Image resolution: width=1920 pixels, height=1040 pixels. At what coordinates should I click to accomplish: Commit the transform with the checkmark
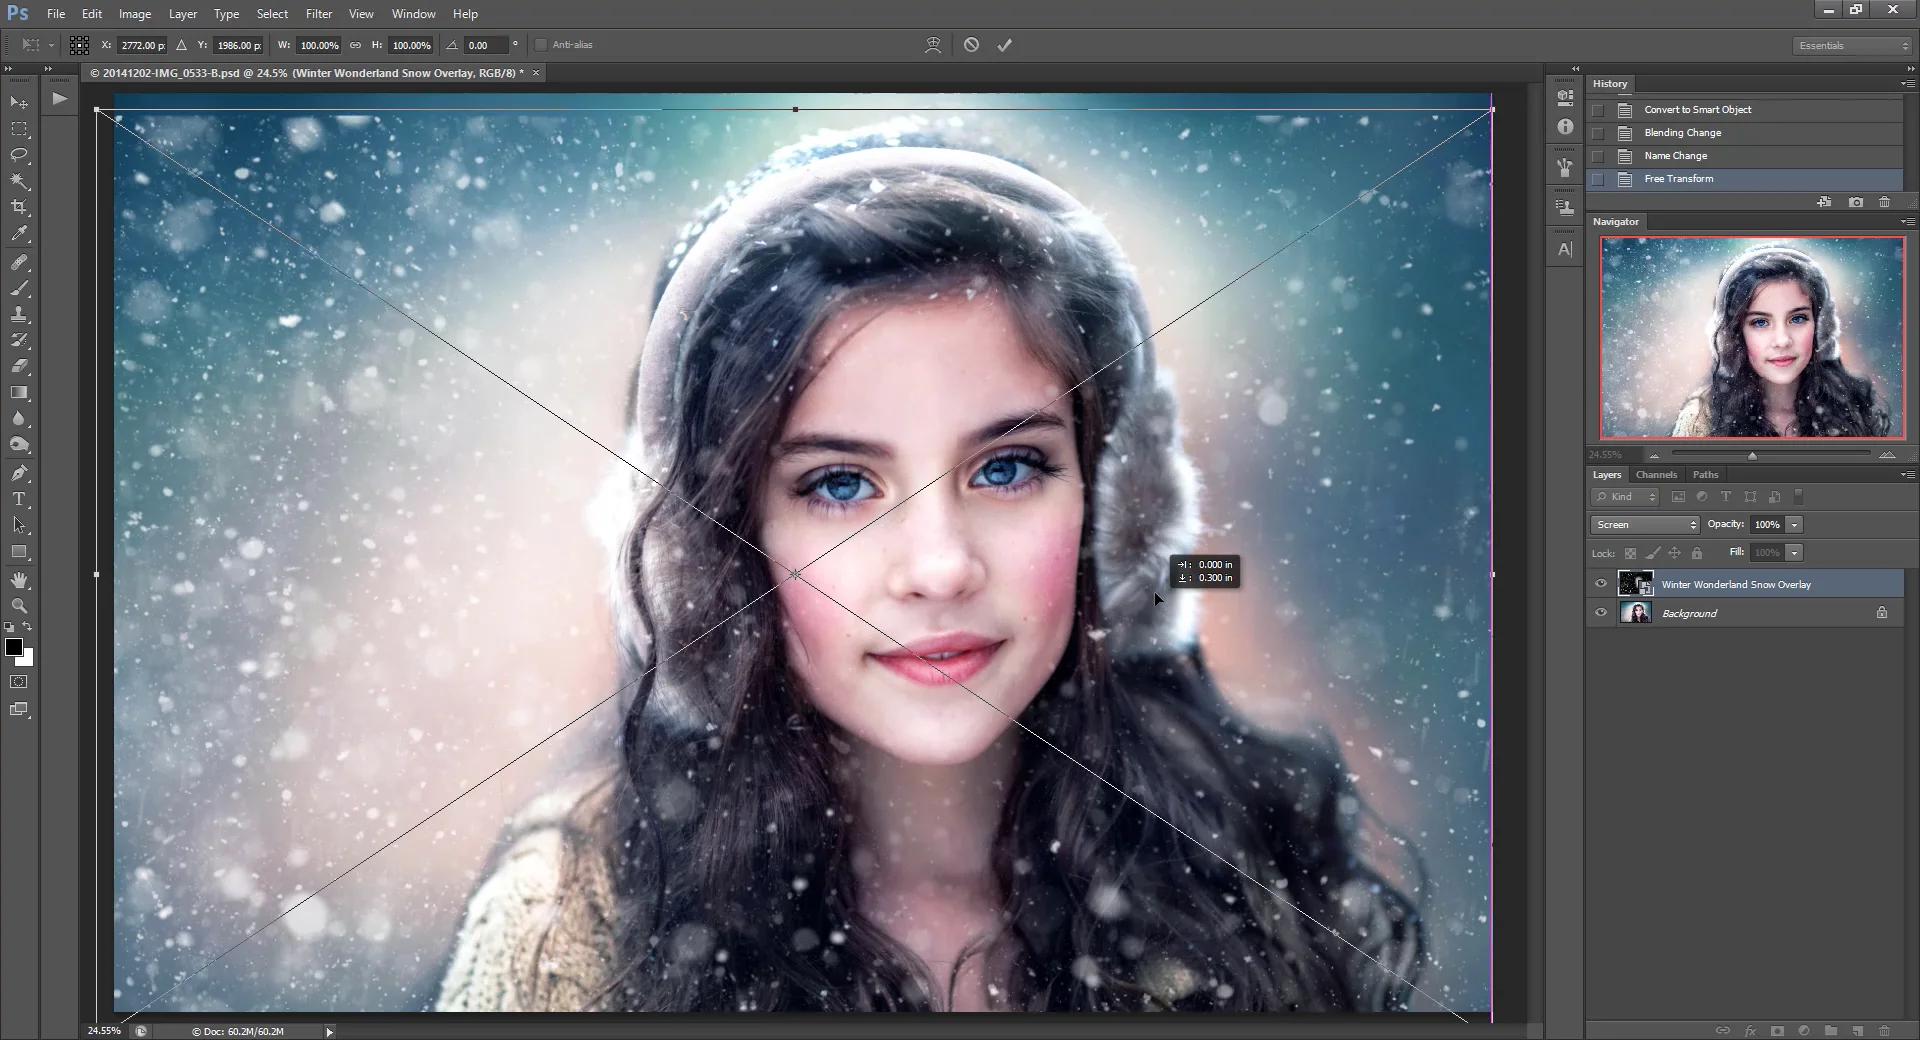pos(1005,44)
